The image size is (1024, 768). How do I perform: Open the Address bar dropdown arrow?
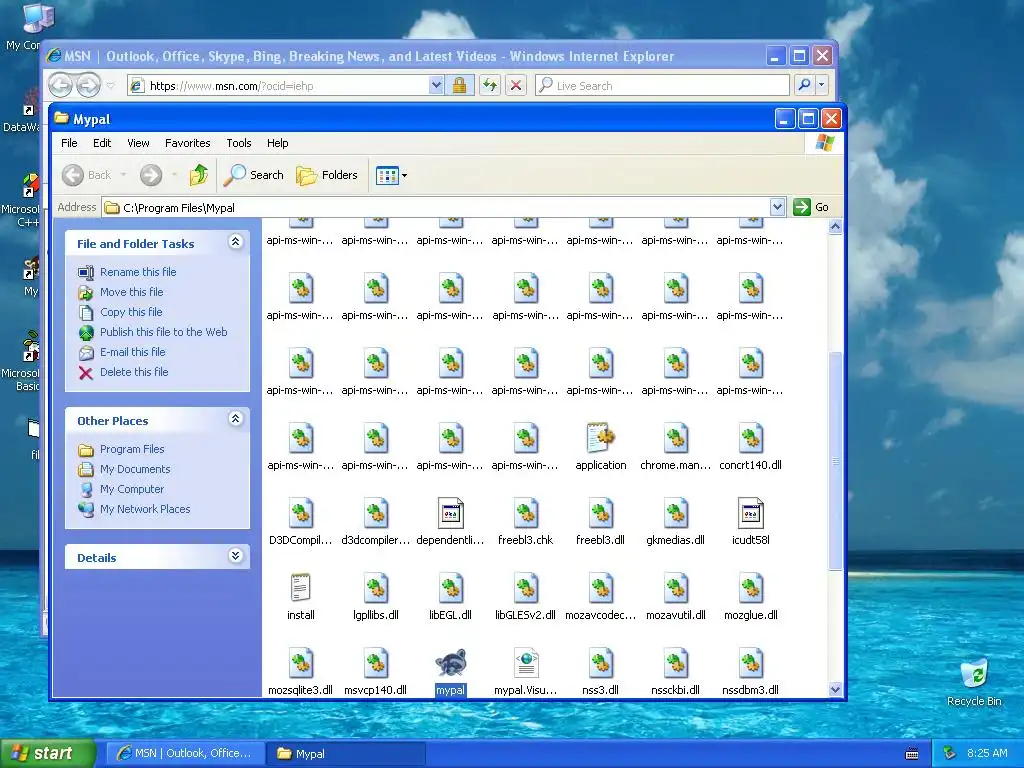pyautogui.click(x=777, y=207)
